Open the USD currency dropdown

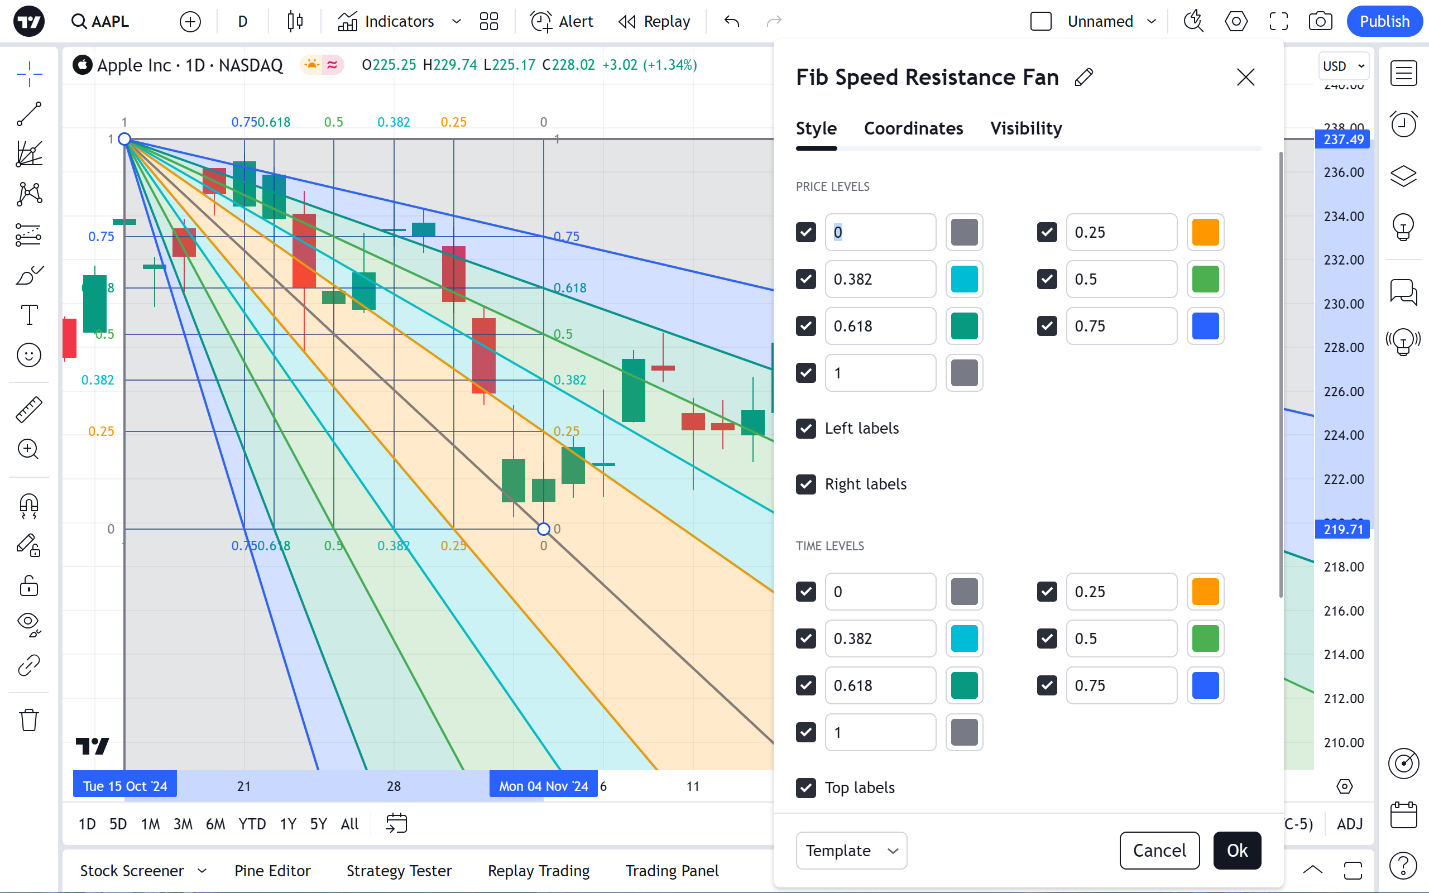(x=1343, y=66)
